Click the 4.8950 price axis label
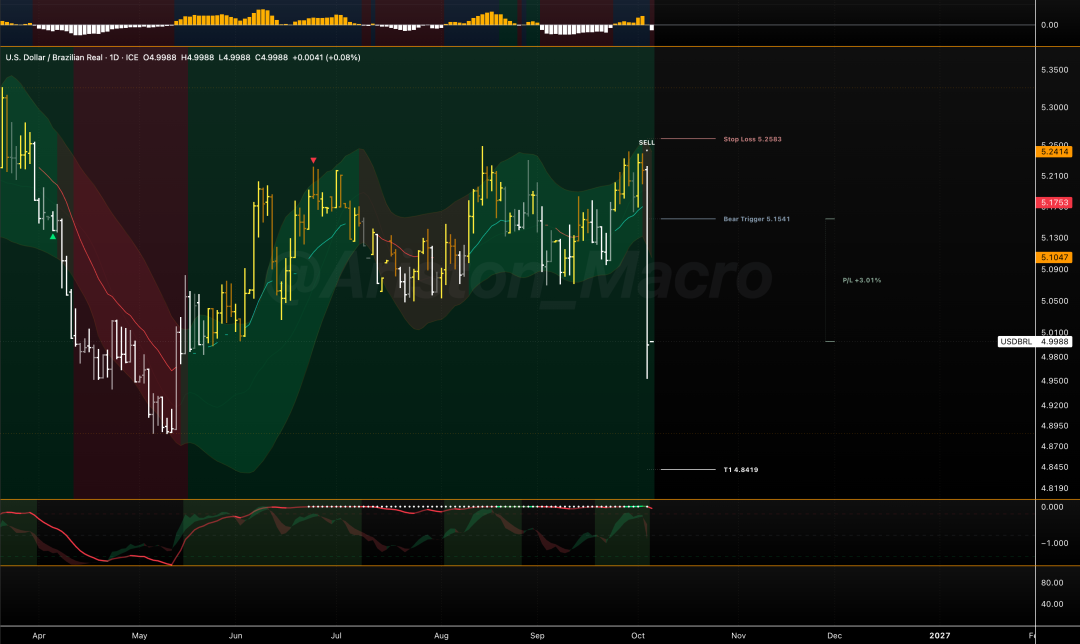This screenshot has height=644, width=1080. (1055, 426)
